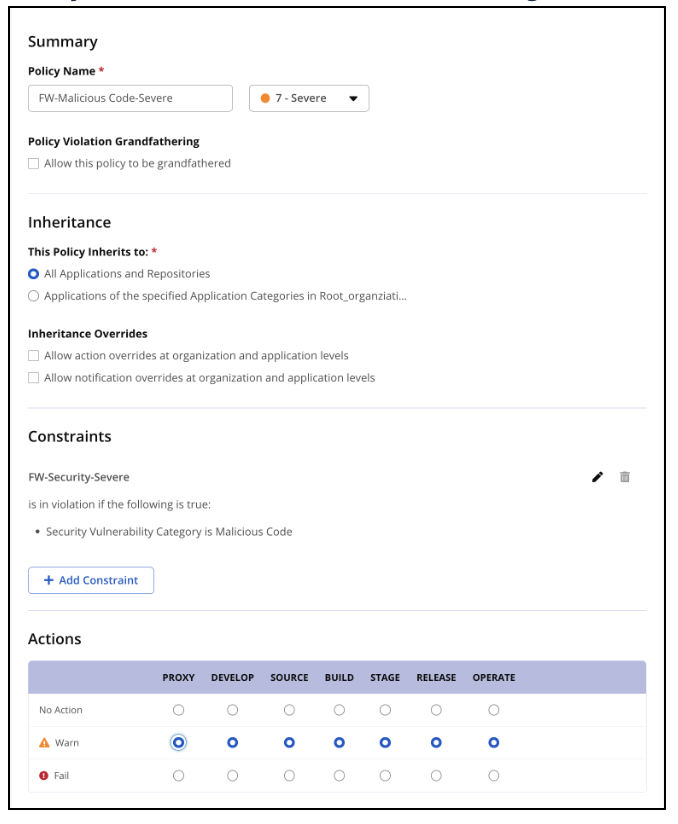
Task: Click the Constraints section heading
Action: 69,436
